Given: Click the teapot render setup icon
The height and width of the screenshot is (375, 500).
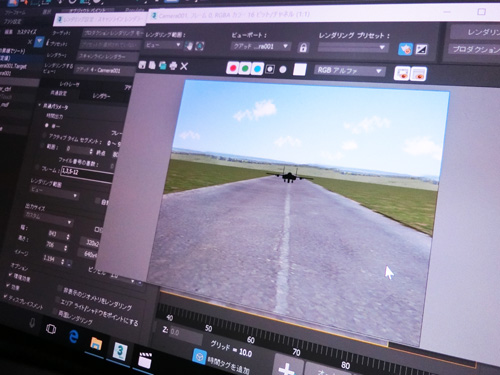Looking at the screenshot, I should (405, 49).
